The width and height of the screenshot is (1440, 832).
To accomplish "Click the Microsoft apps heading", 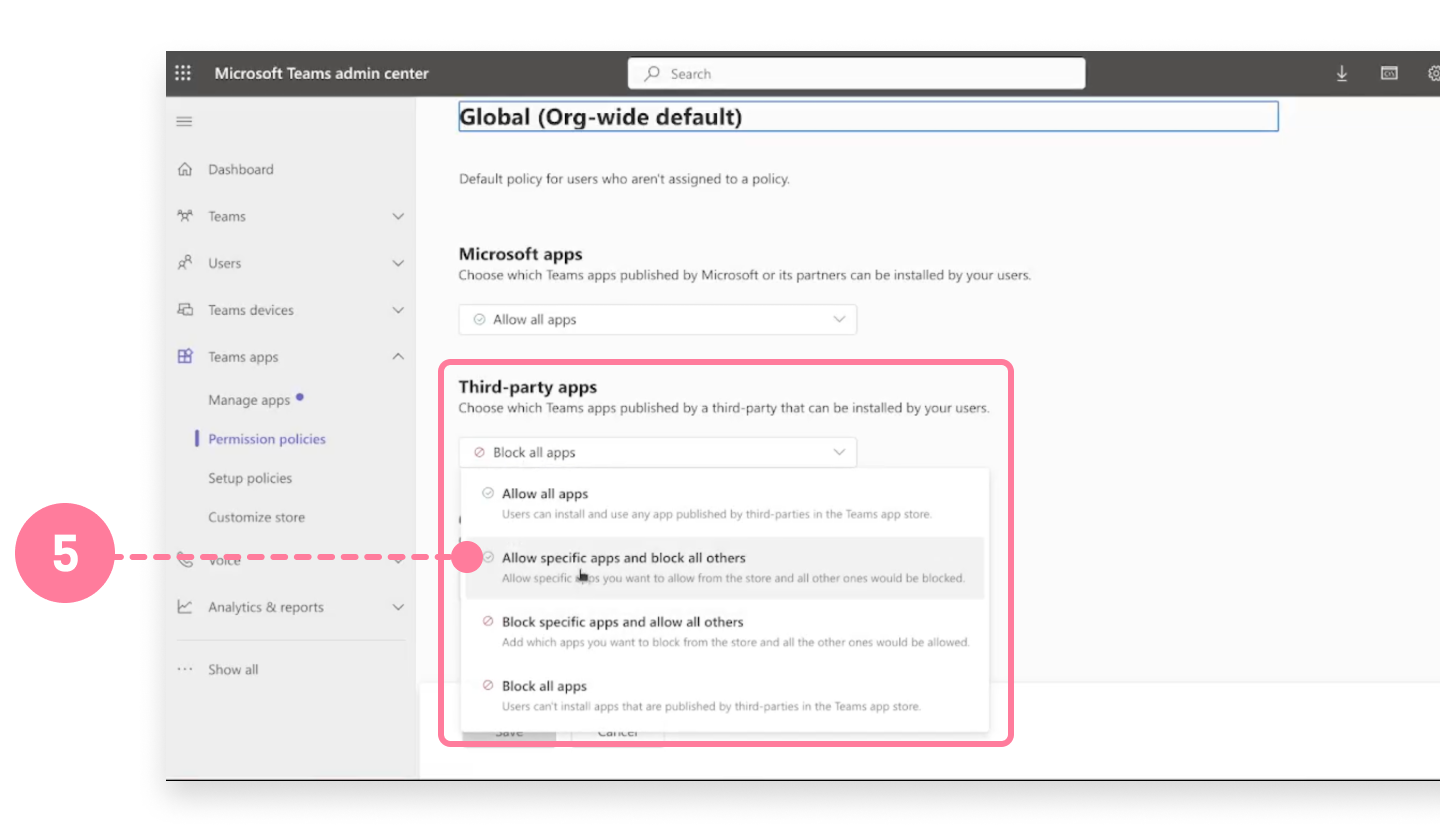I will (x=521, y=254).
